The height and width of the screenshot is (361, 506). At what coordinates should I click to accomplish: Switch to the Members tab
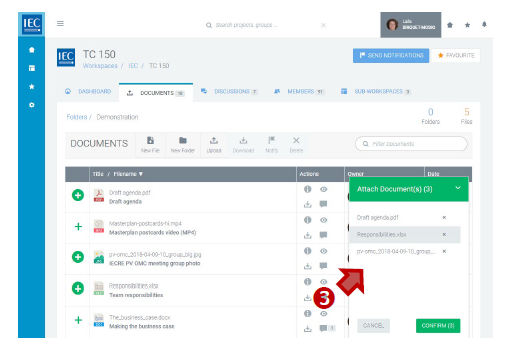click(299, 91)
